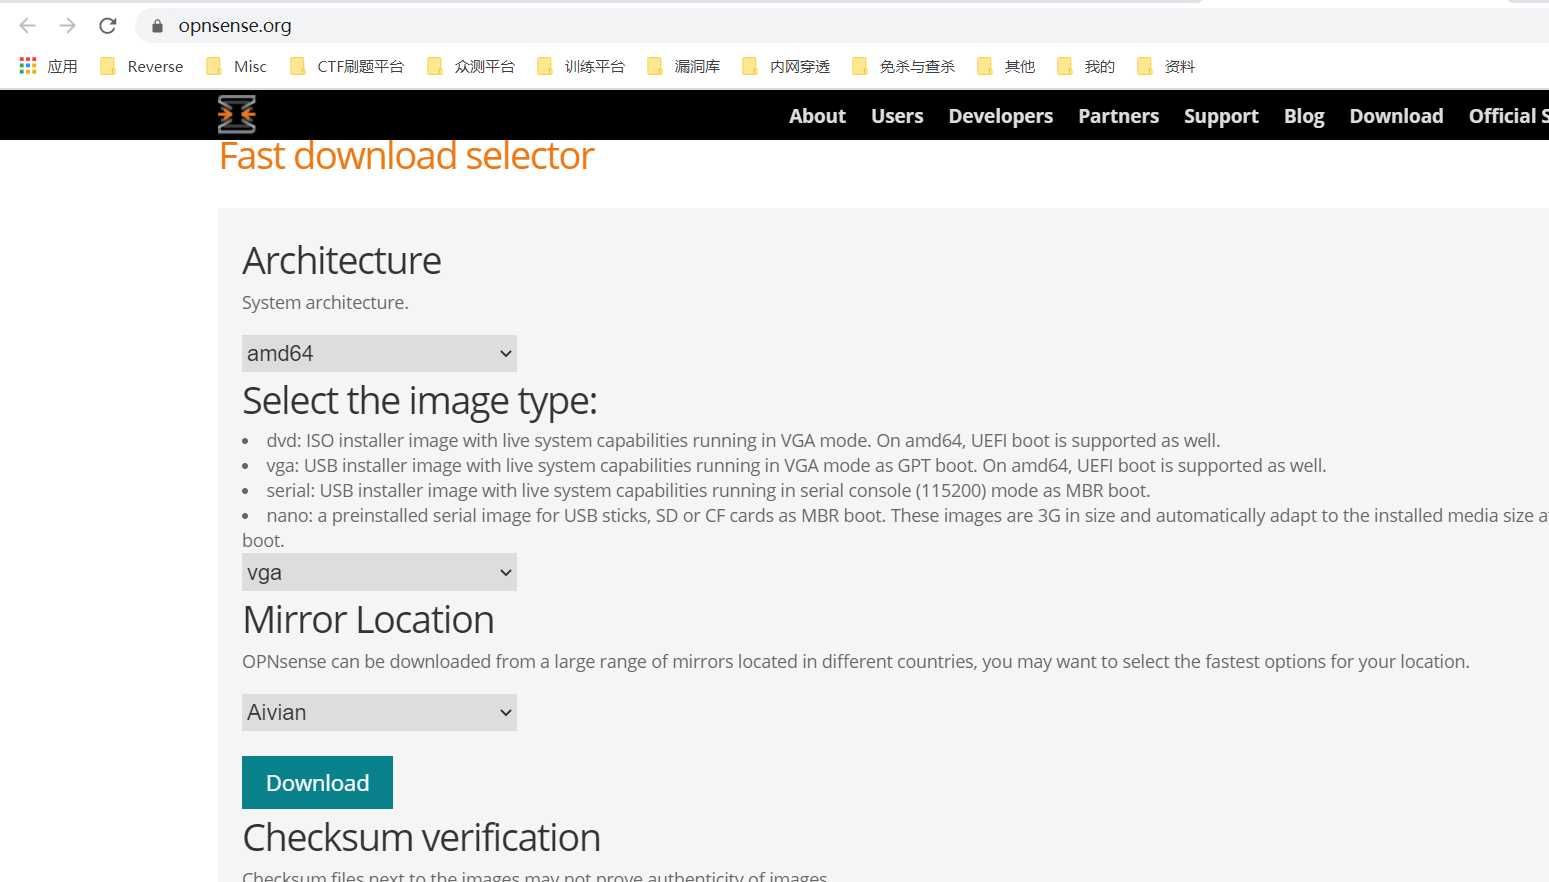Select the Support menu item
Screen dimensions: 1549x882
[x=1221, y=116]
